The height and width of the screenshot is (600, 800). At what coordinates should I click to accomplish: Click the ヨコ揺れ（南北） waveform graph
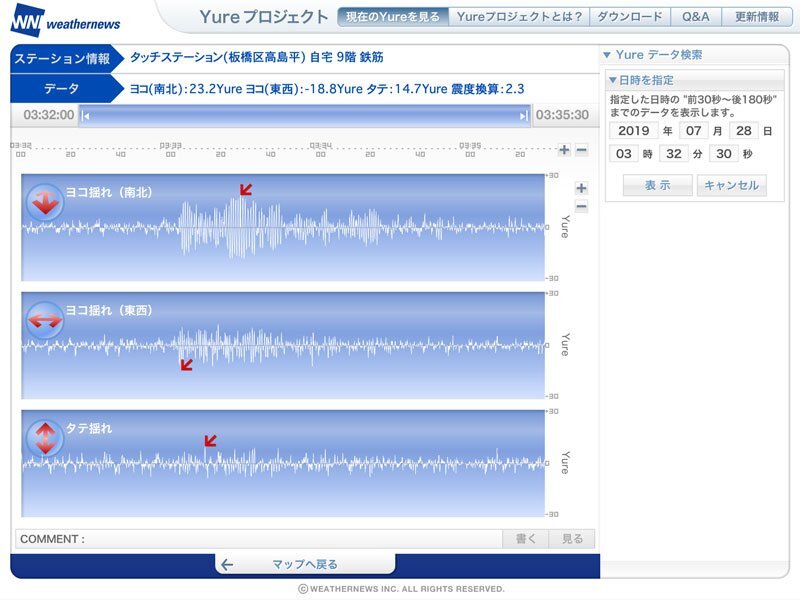(283, 228)
